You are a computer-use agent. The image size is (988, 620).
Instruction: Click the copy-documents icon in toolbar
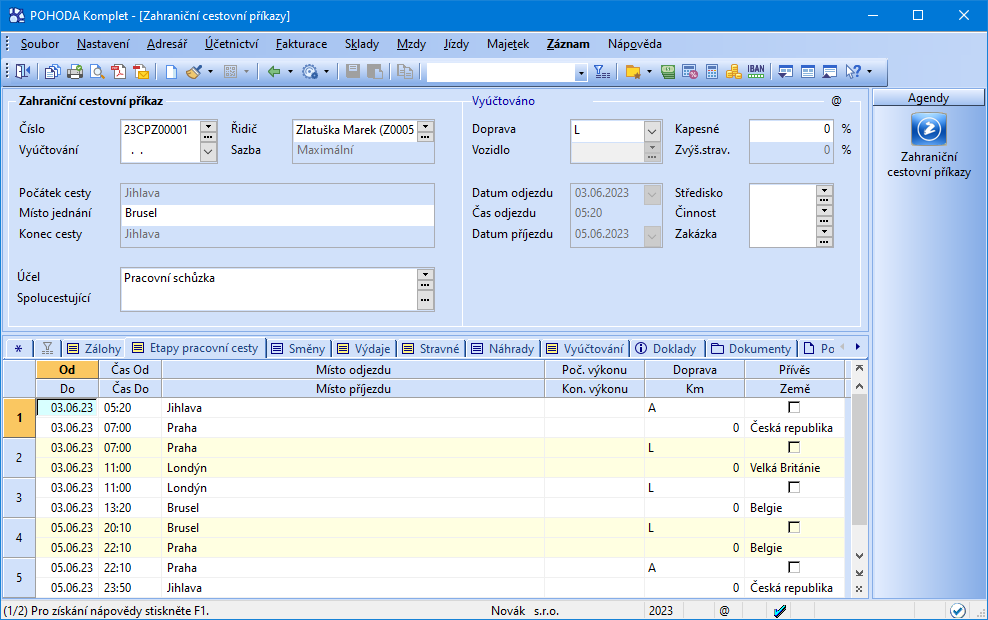tap(52, 71)
